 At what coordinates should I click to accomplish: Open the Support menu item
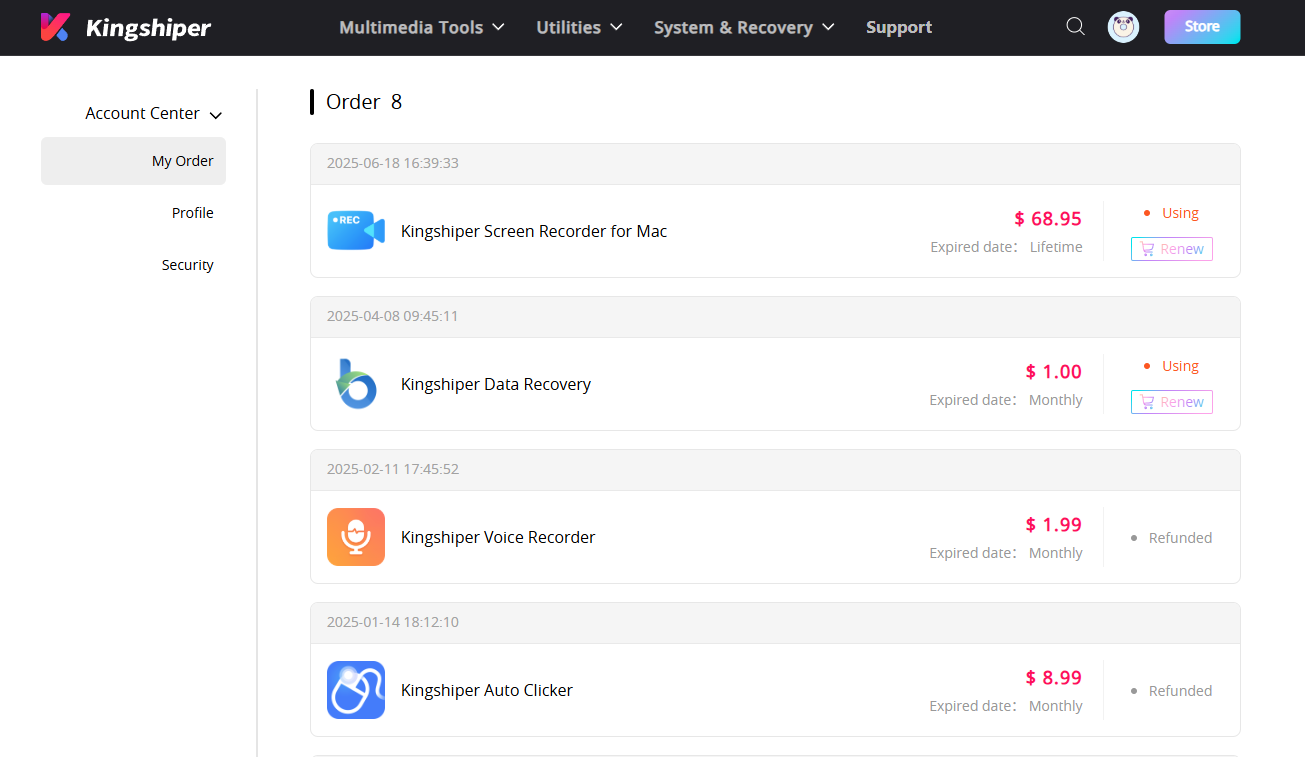pyautogui.click(x=898, y=27)
